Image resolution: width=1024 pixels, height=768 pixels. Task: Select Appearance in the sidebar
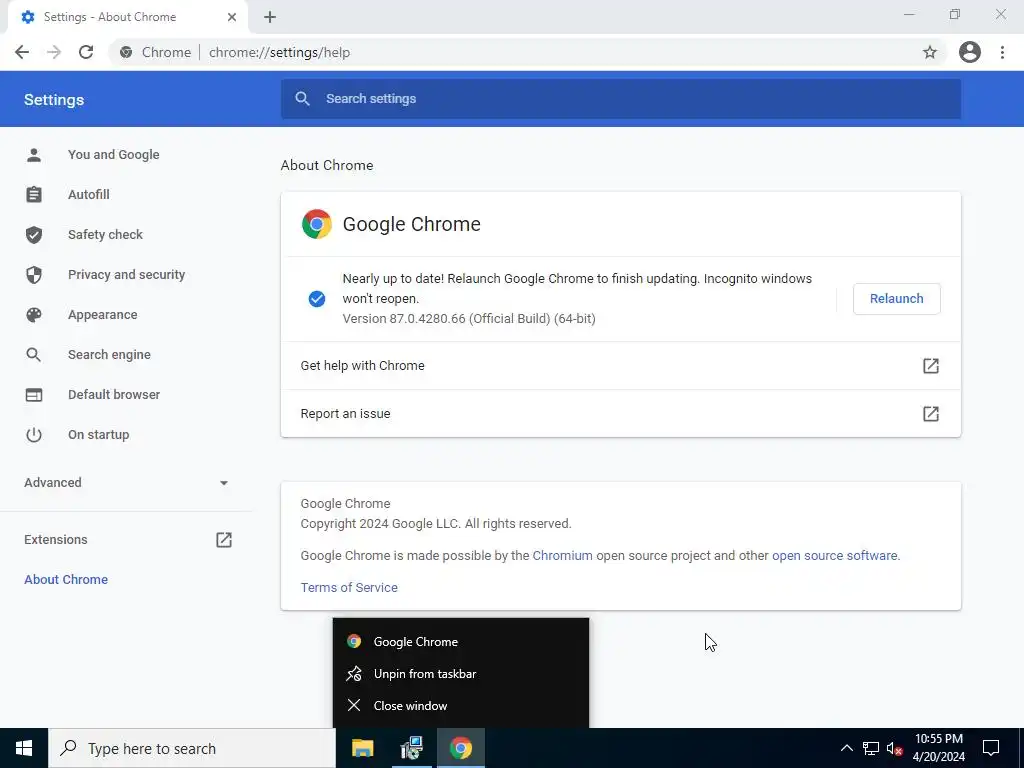click(103, 315)
